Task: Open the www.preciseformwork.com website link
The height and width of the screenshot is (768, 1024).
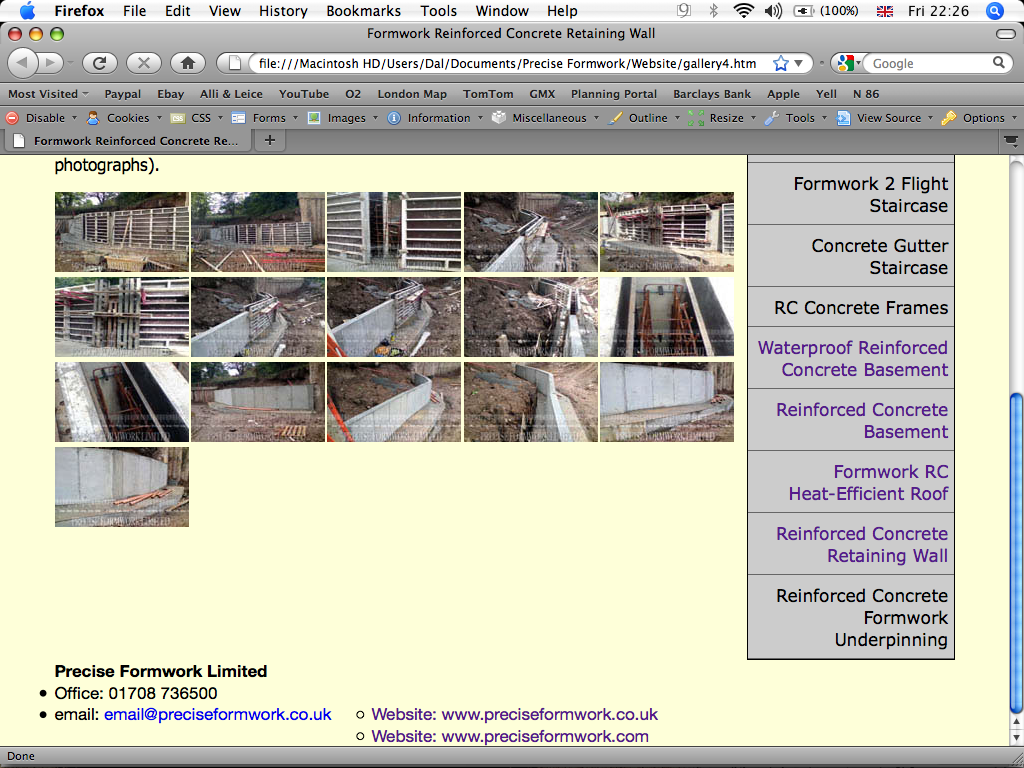Action: click(x=510, y=737)
